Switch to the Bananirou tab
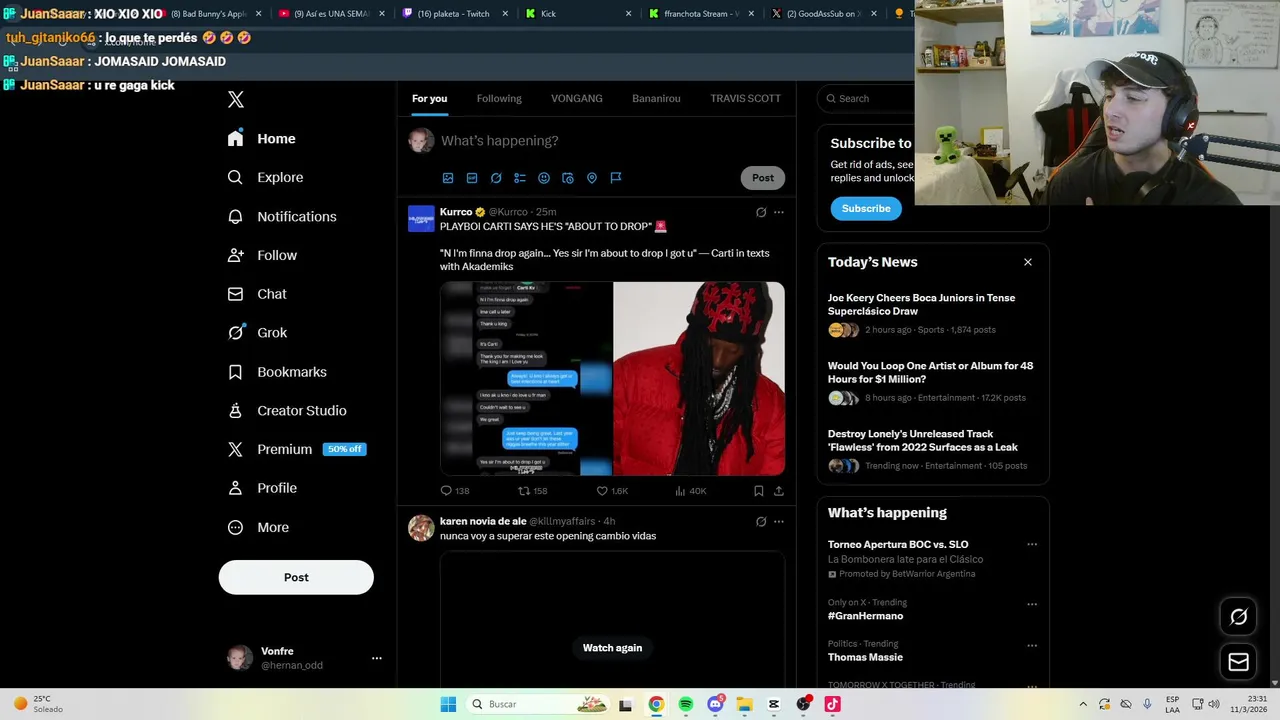Image resolution: width=1280 pixels, height=720 pixels. click(x=656, y=98)
